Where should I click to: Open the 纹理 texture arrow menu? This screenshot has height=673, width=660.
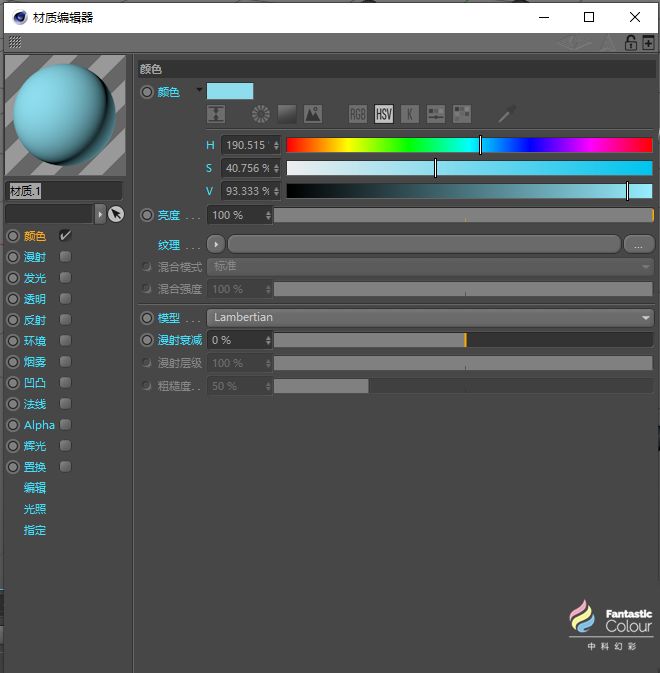pos(216,245)
